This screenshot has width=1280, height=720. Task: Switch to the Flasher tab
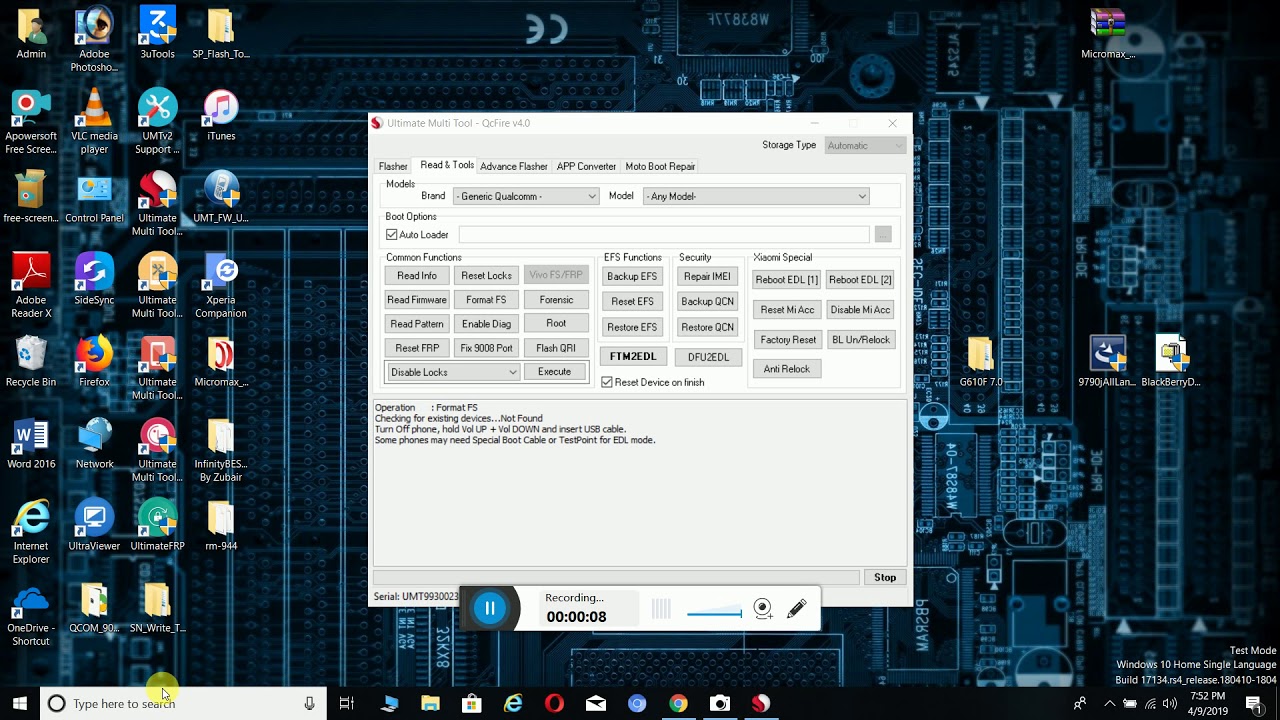click(x=393, y=167)
